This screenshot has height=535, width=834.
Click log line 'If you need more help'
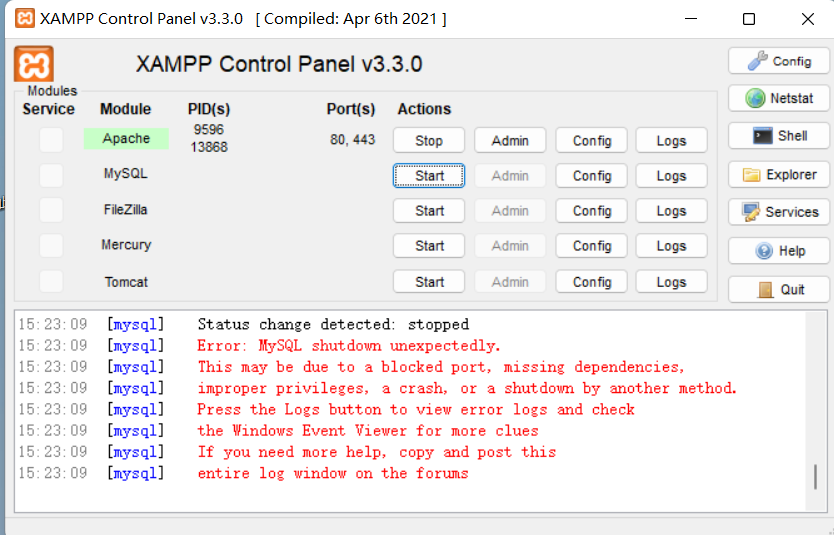click(x=377, y=452)
